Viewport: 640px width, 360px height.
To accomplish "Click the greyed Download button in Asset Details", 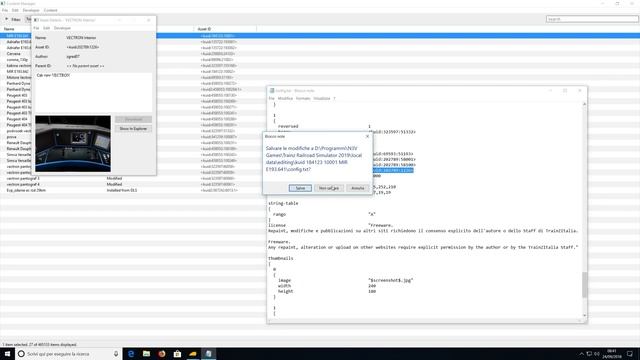I will (133, 119).
